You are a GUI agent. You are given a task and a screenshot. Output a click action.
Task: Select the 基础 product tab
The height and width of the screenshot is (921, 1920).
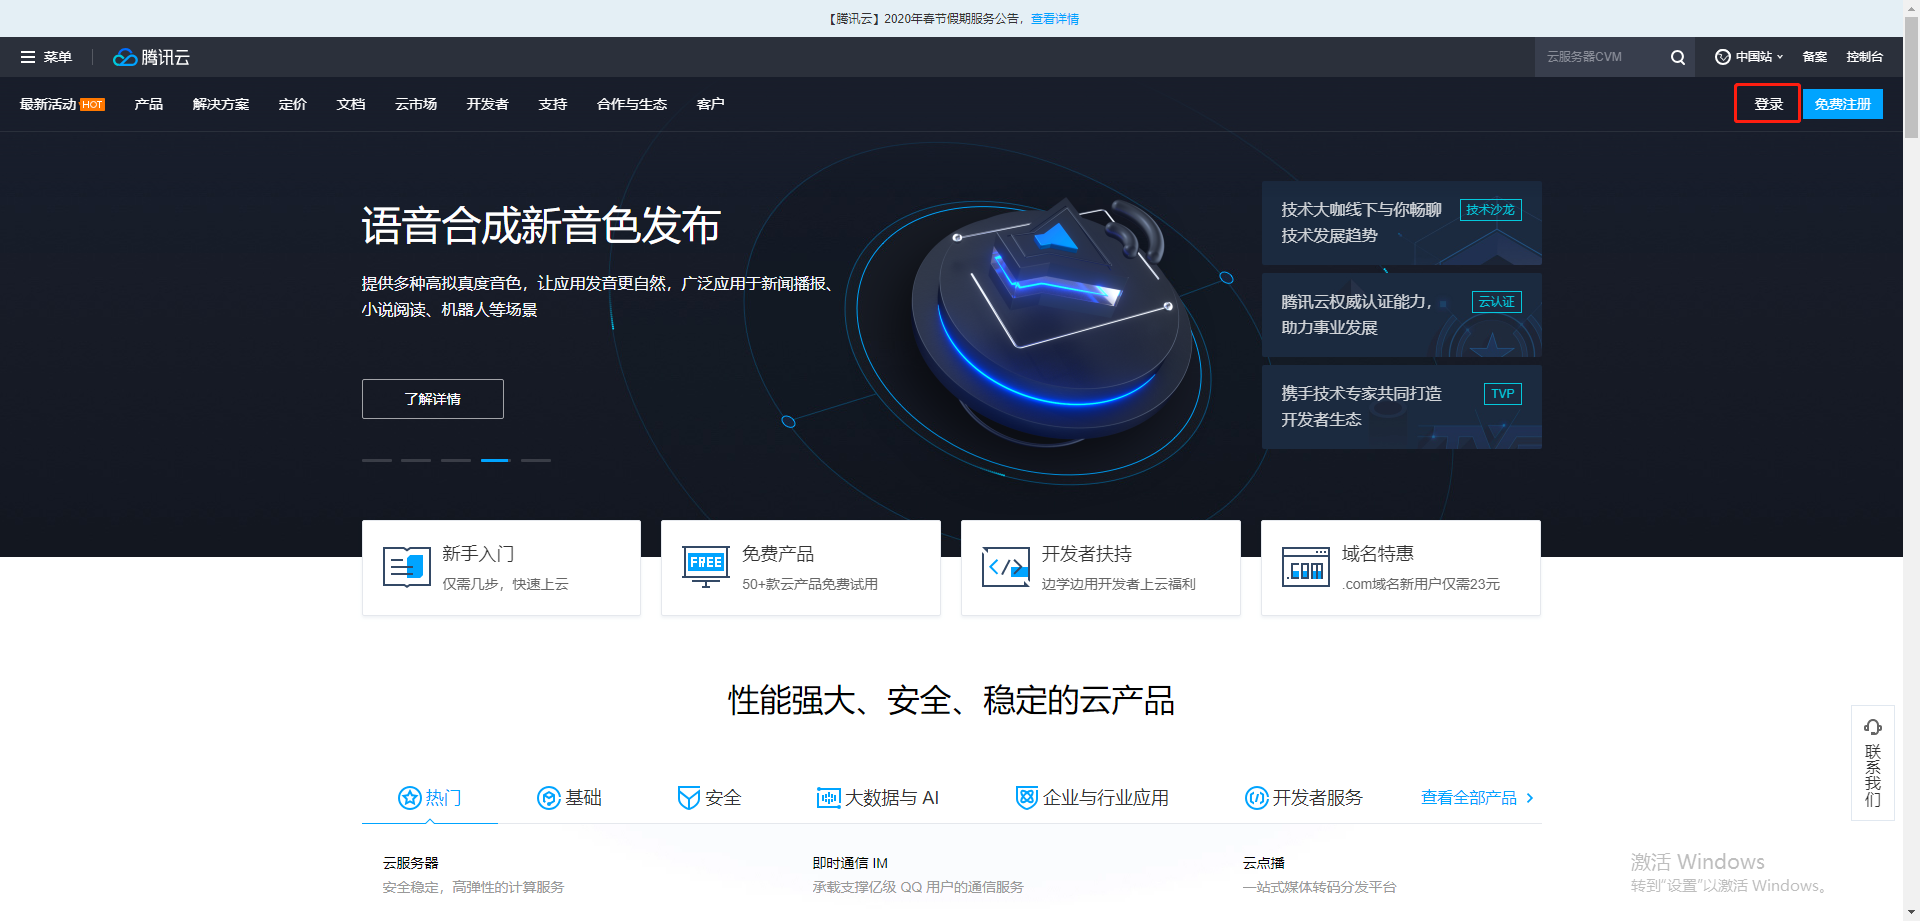pos(570,797)
